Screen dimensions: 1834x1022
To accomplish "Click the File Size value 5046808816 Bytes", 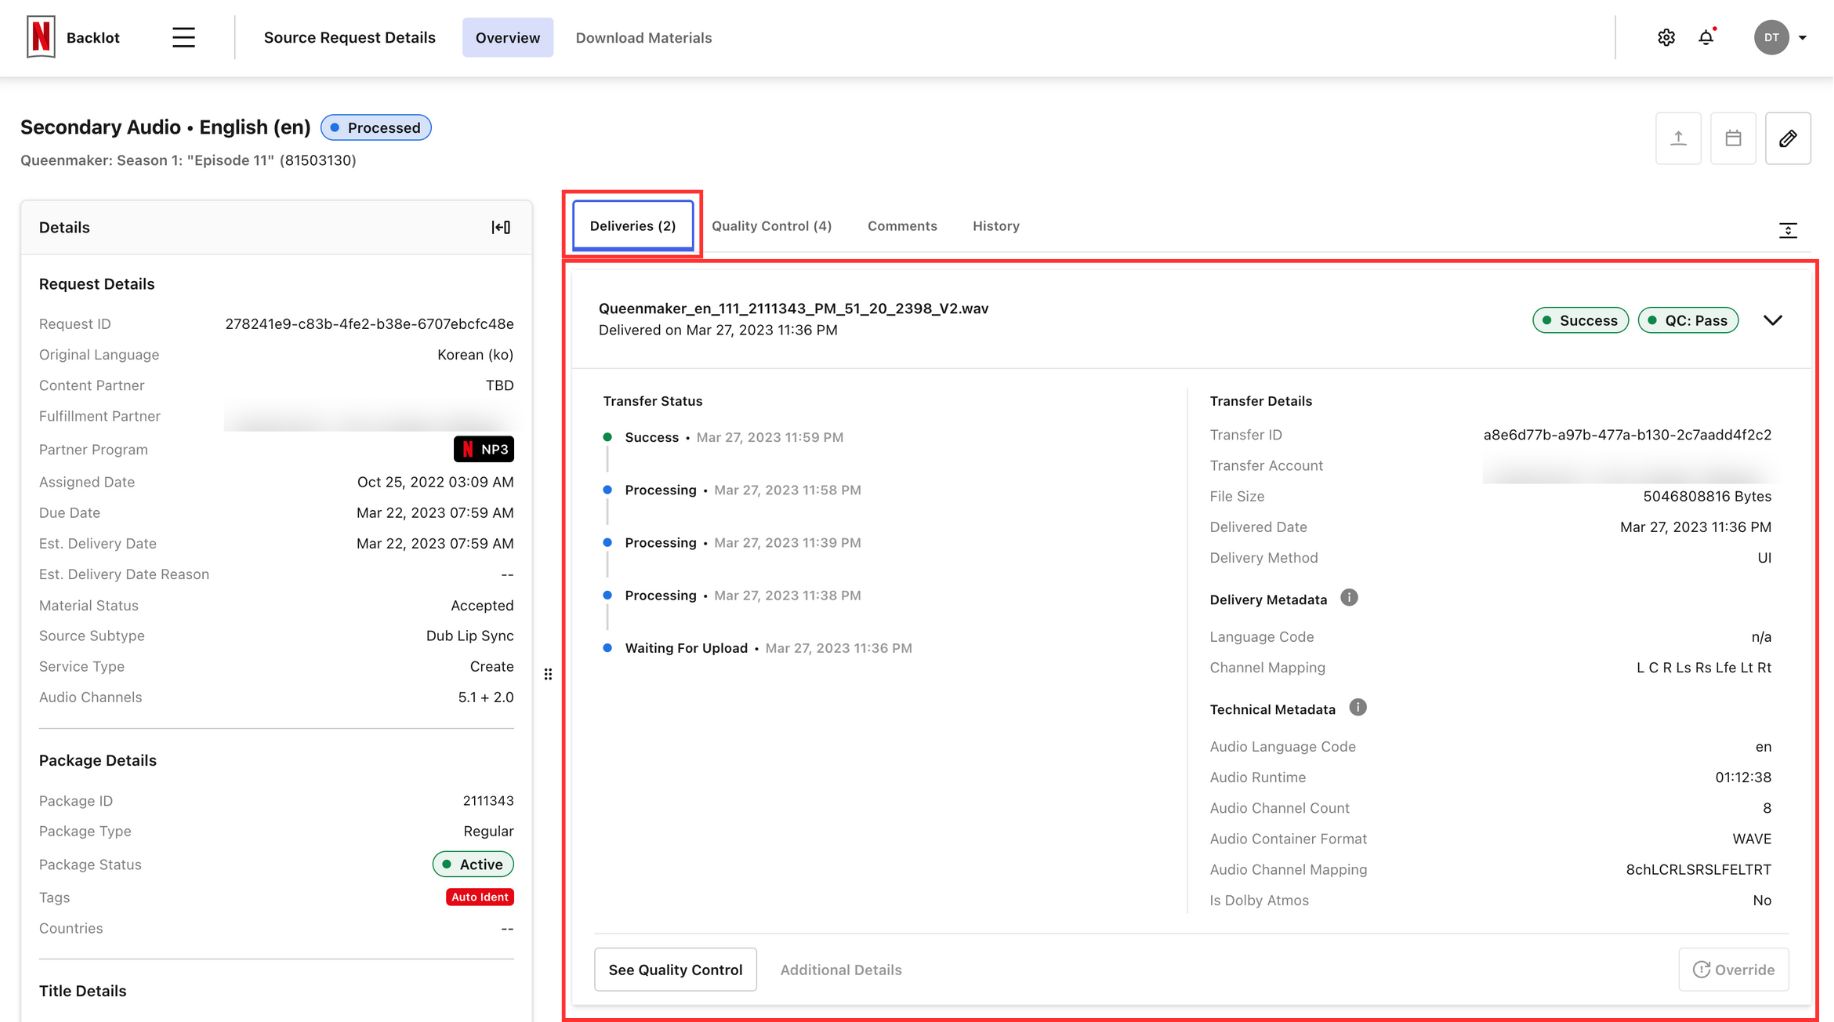I will pos(1707,496).
